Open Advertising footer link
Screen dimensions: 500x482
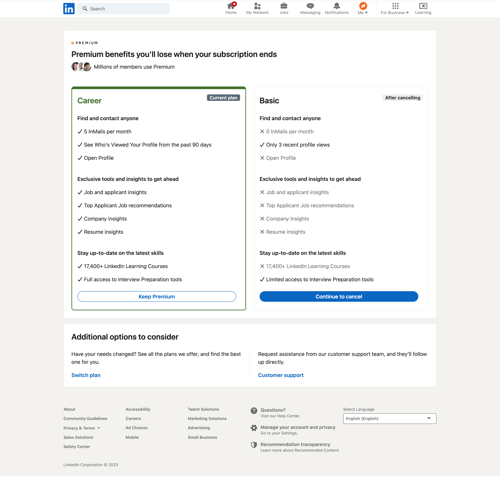(x=199, y=428)
